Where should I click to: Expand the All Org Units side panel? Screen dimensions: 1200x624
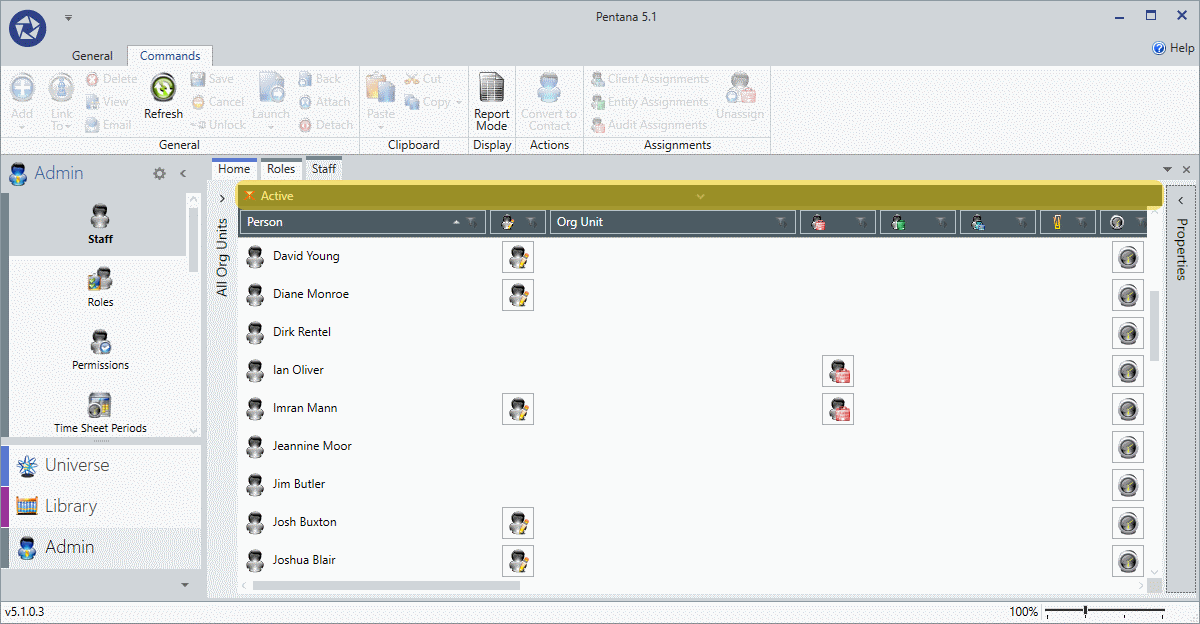(222, 198)
